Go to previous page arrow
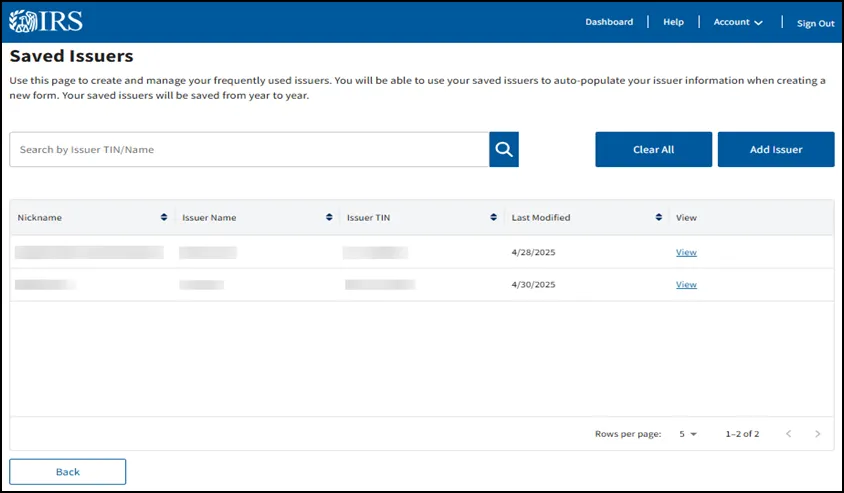The height and width of the screenshot is (493, 844). (789, 434)
